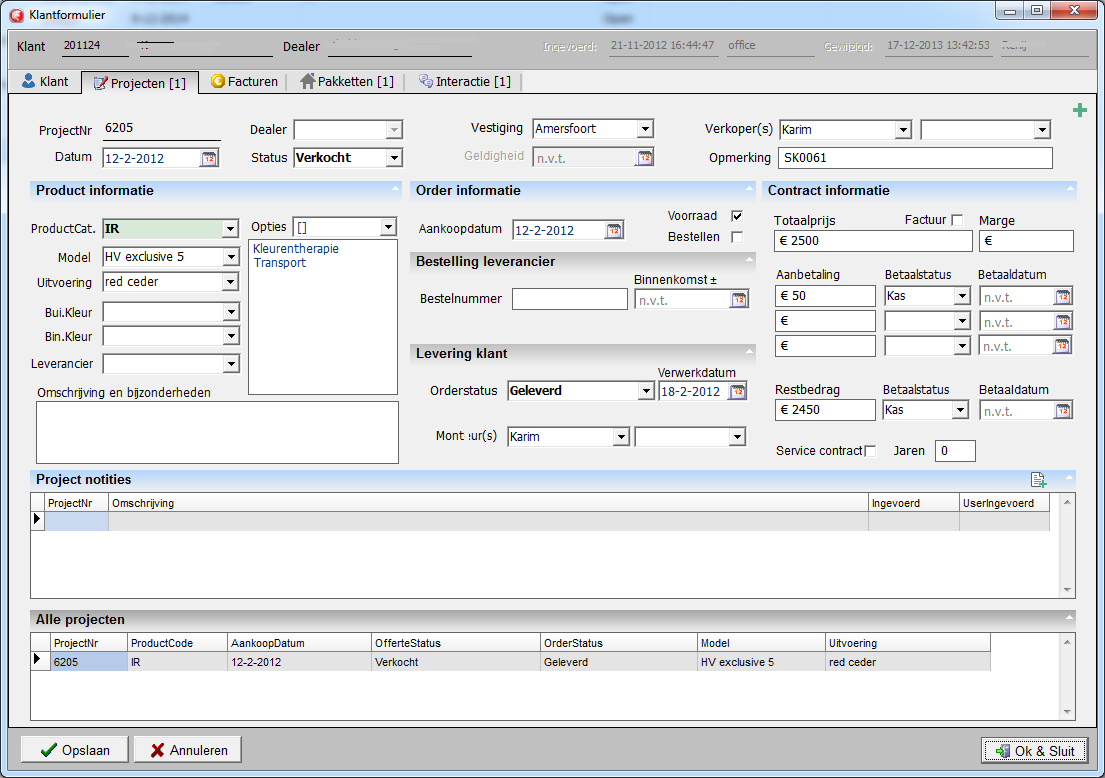Switch to the Pakketten [1] tab
The width and height of the screenshot is (1105, 778).
tap(346, 82)
